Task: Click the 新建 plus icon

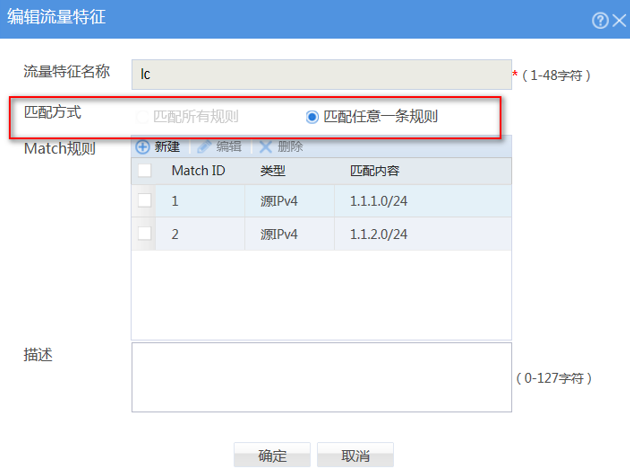Action: [x=142, y=146]
